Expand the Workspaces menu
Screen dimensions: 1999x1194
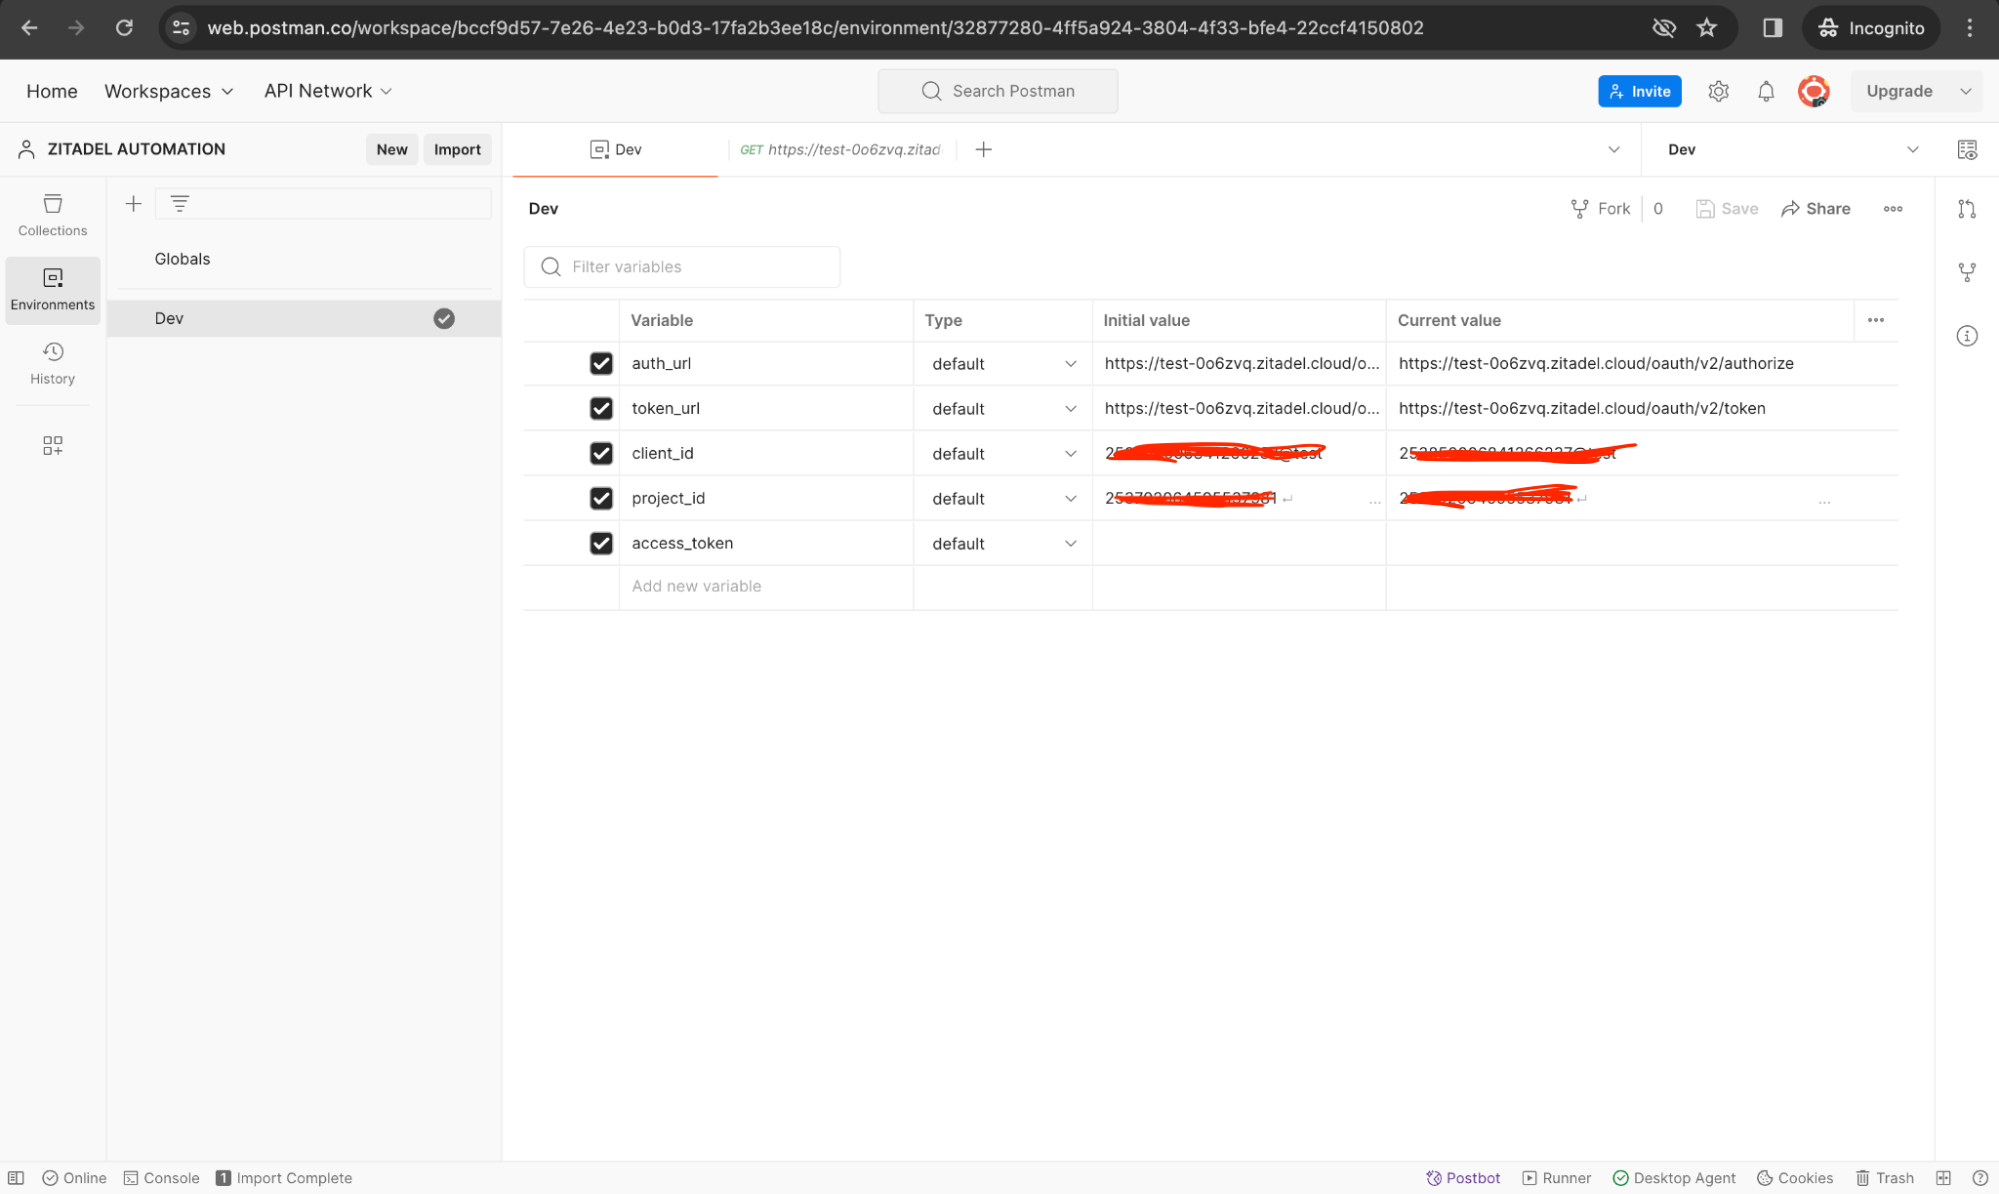coord(168,91)
